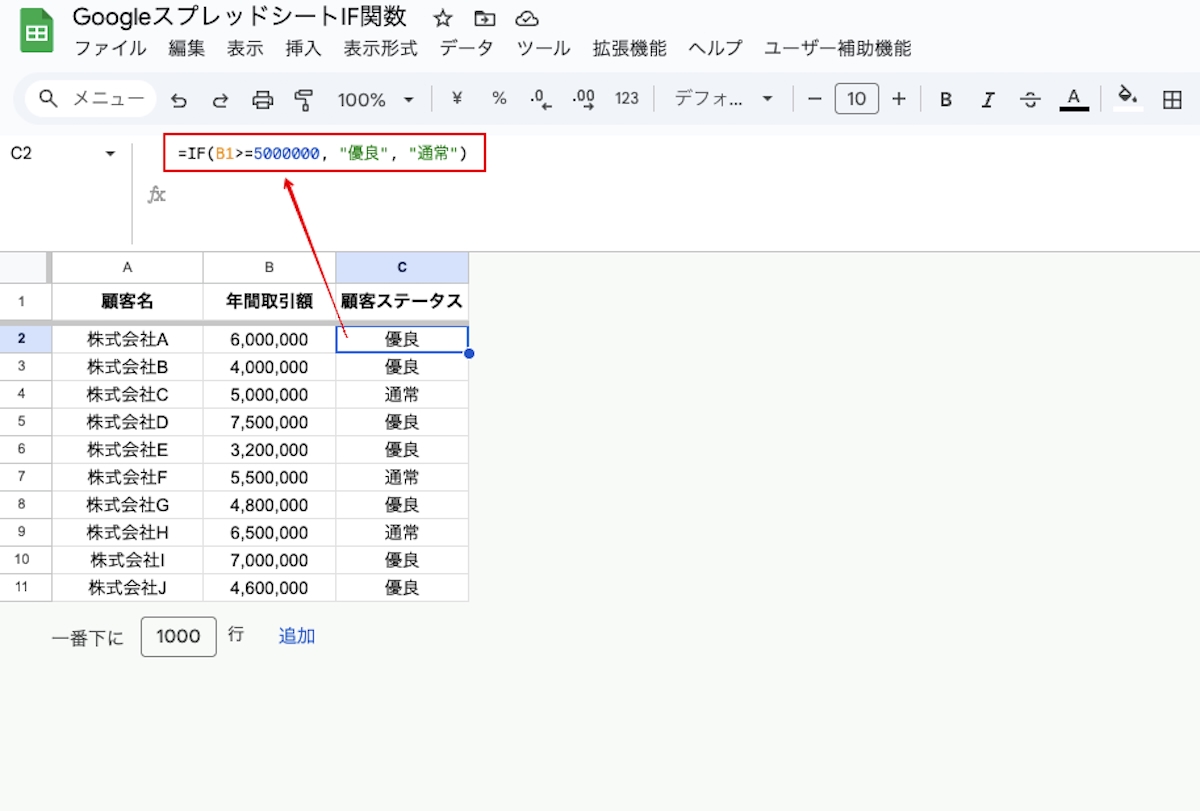Open the ファイル menu

pyautogui.click(x=110, y=48)
